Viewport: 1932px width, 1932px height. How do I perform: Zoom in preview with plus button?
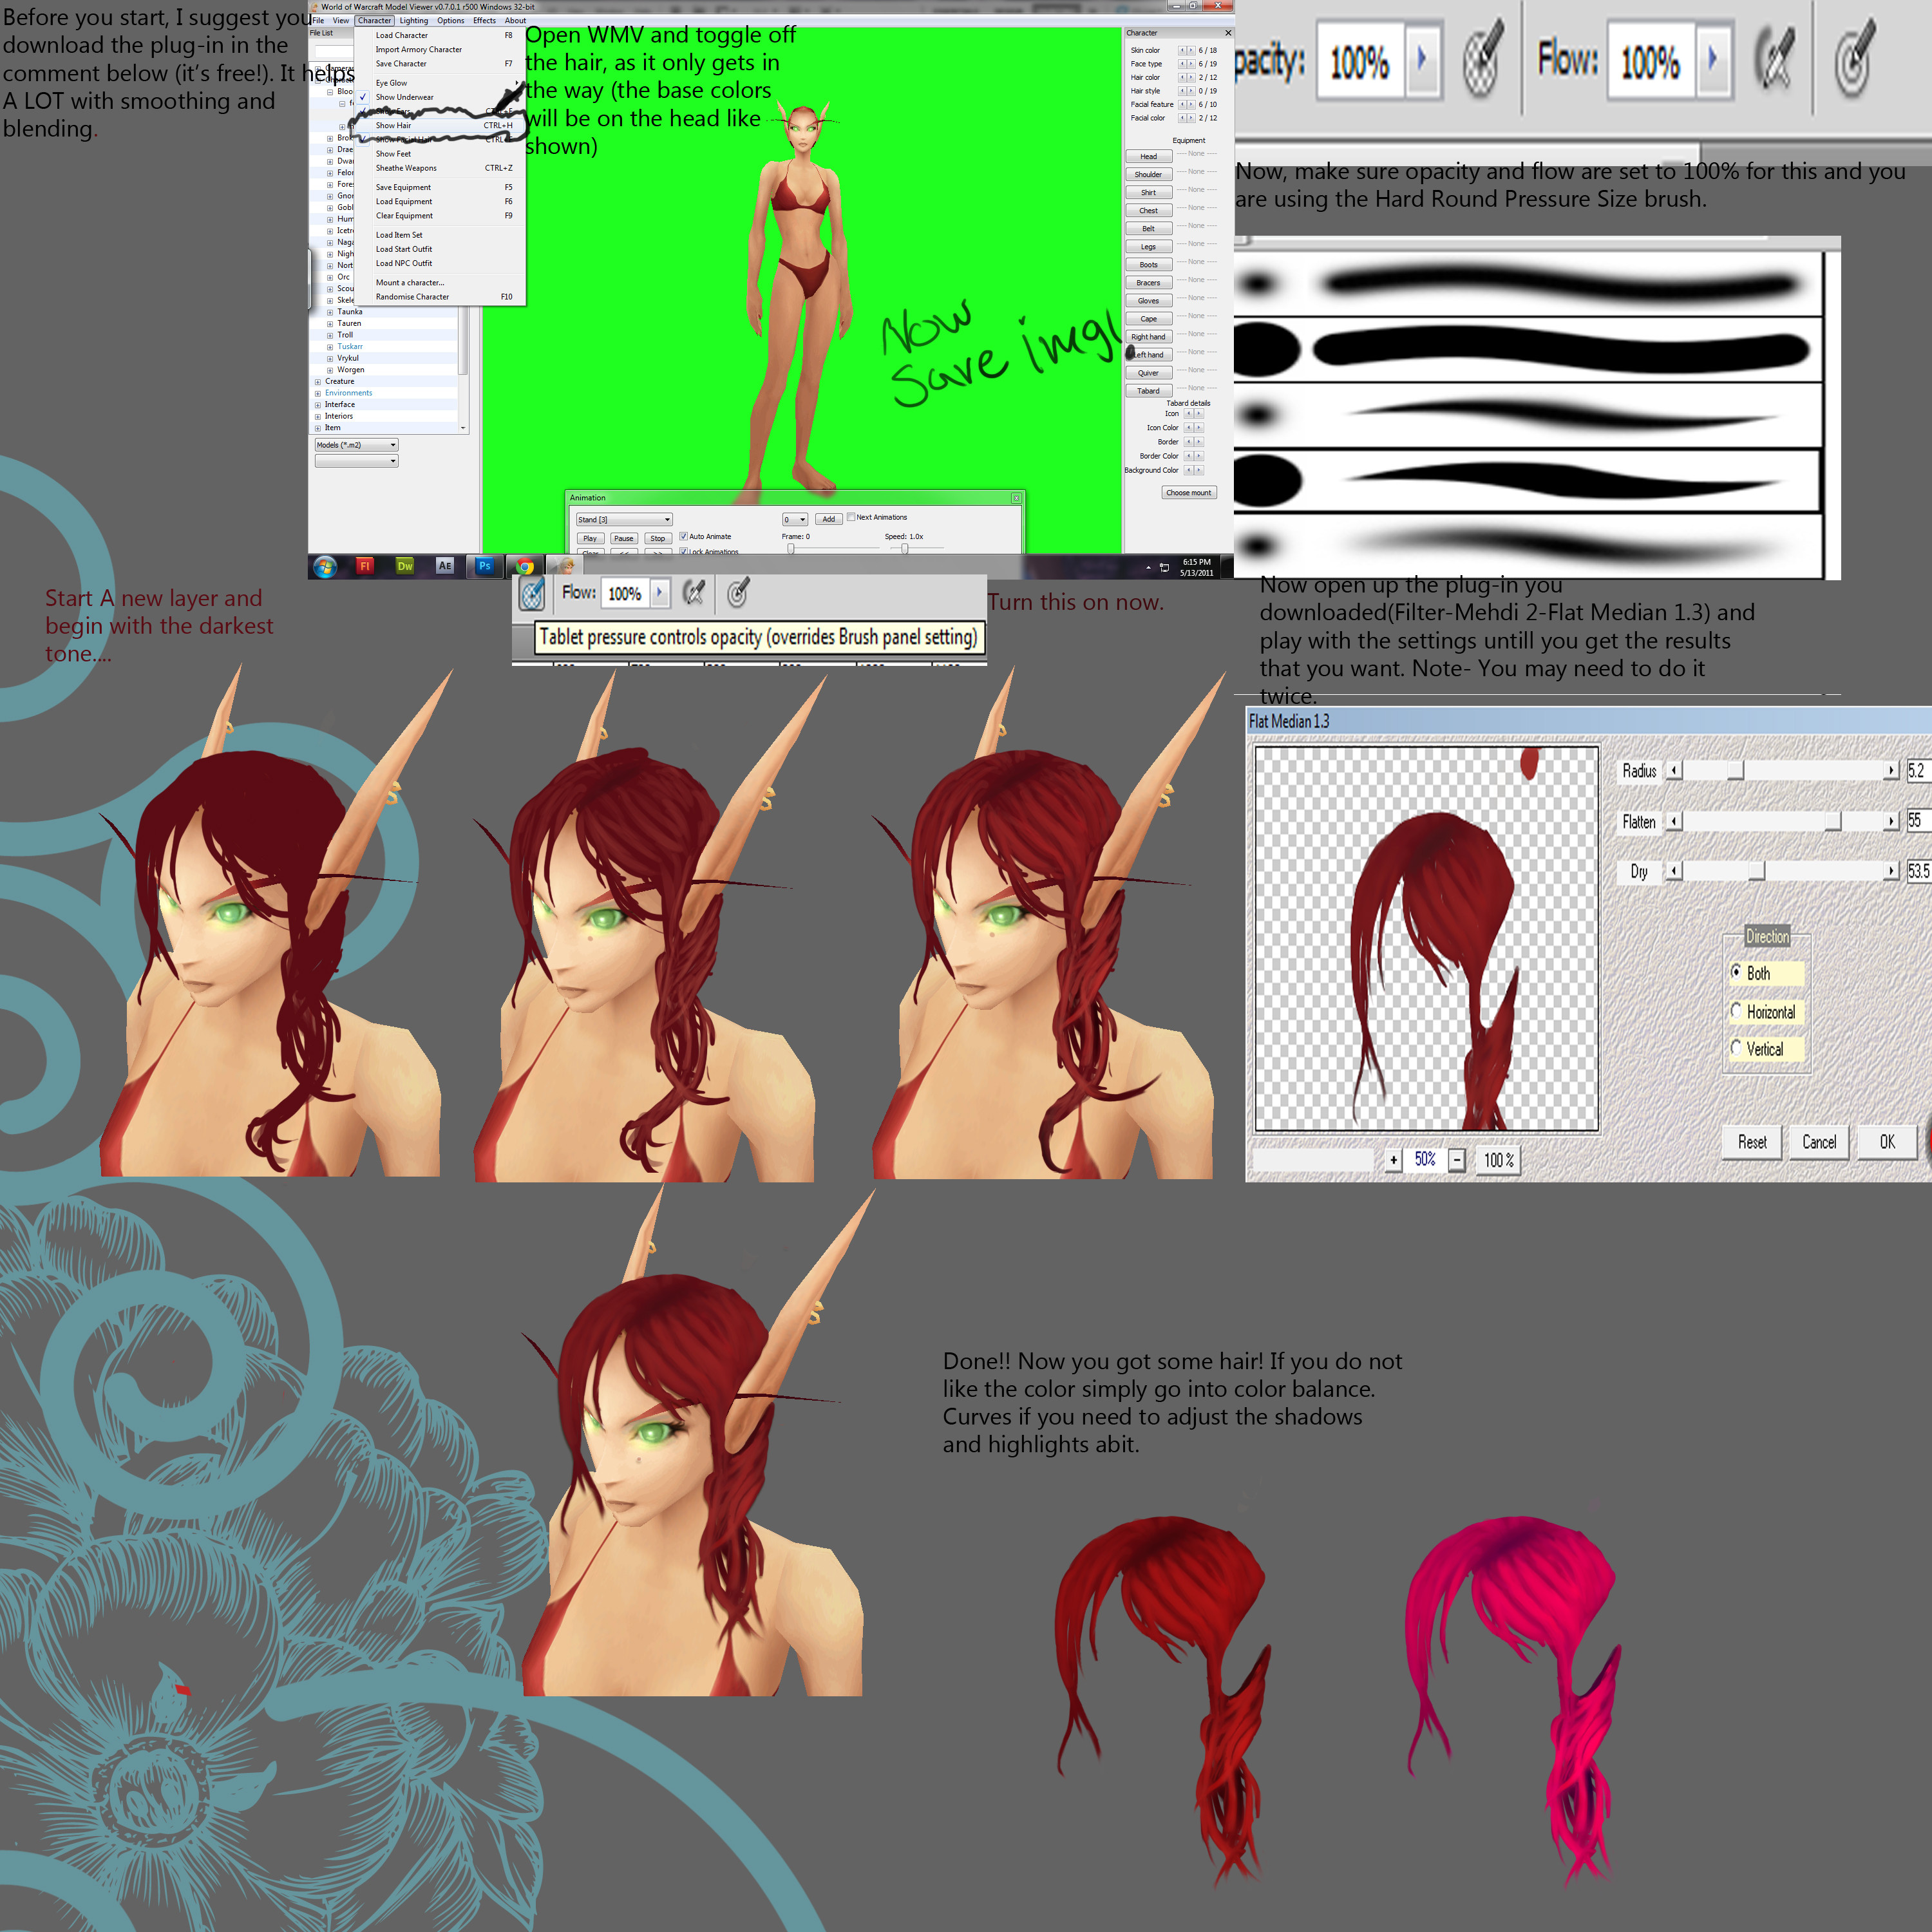click(x=1394, y=1160)
